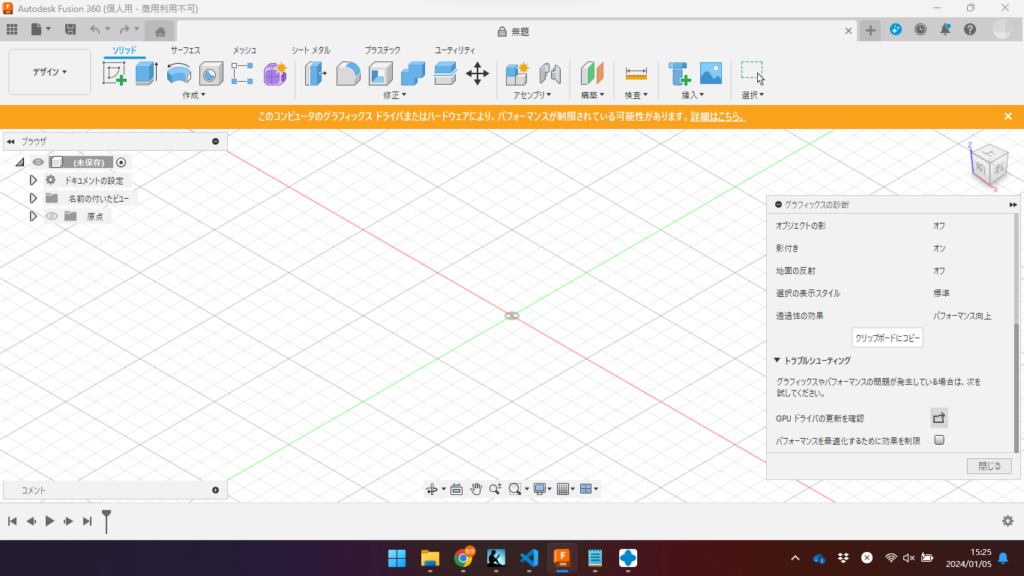Select the Pan hand tool
Screen dimensions: 1024x576
click(475, 489)
